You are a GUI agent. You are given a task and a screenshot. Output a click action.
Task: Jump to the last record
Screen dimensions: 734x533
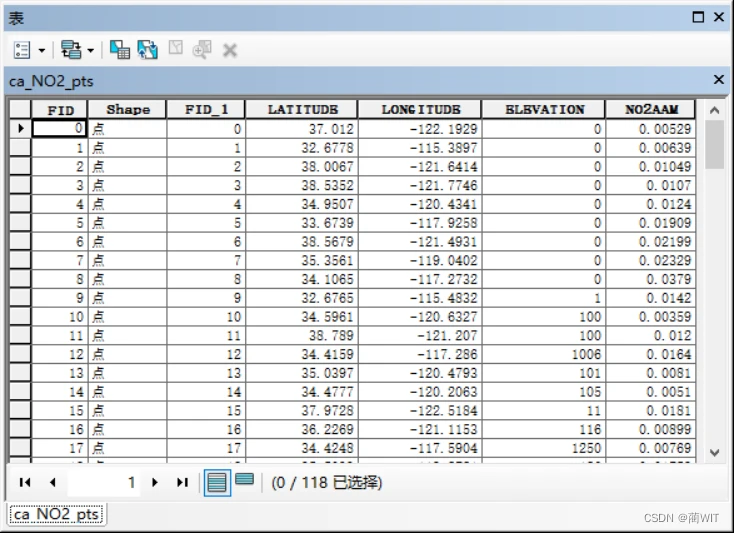pos(183,482)
